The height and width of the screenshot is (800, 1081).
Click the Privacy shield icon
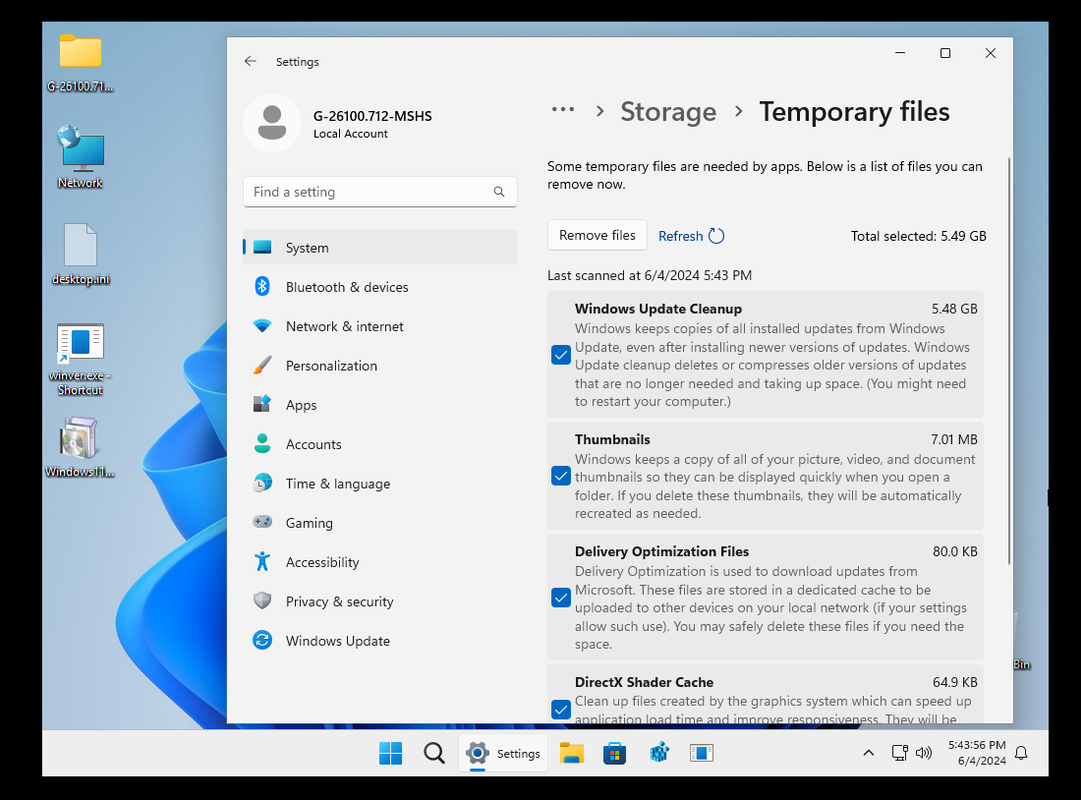tap(262, 601)
